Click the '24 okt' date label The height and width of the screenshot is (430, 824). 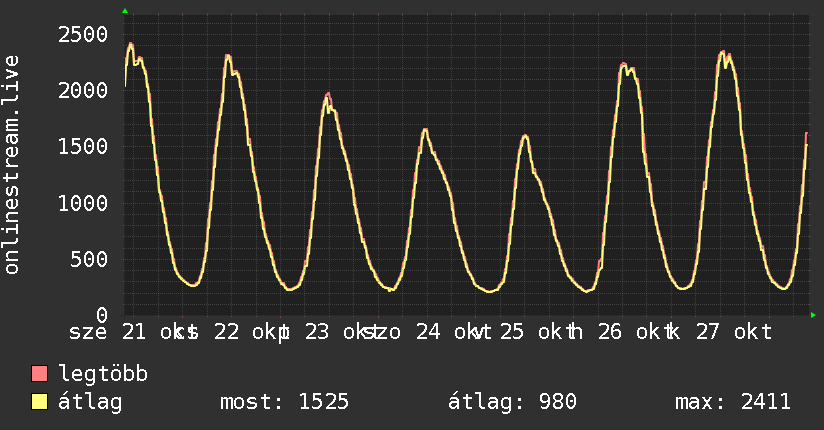(453, 332)
